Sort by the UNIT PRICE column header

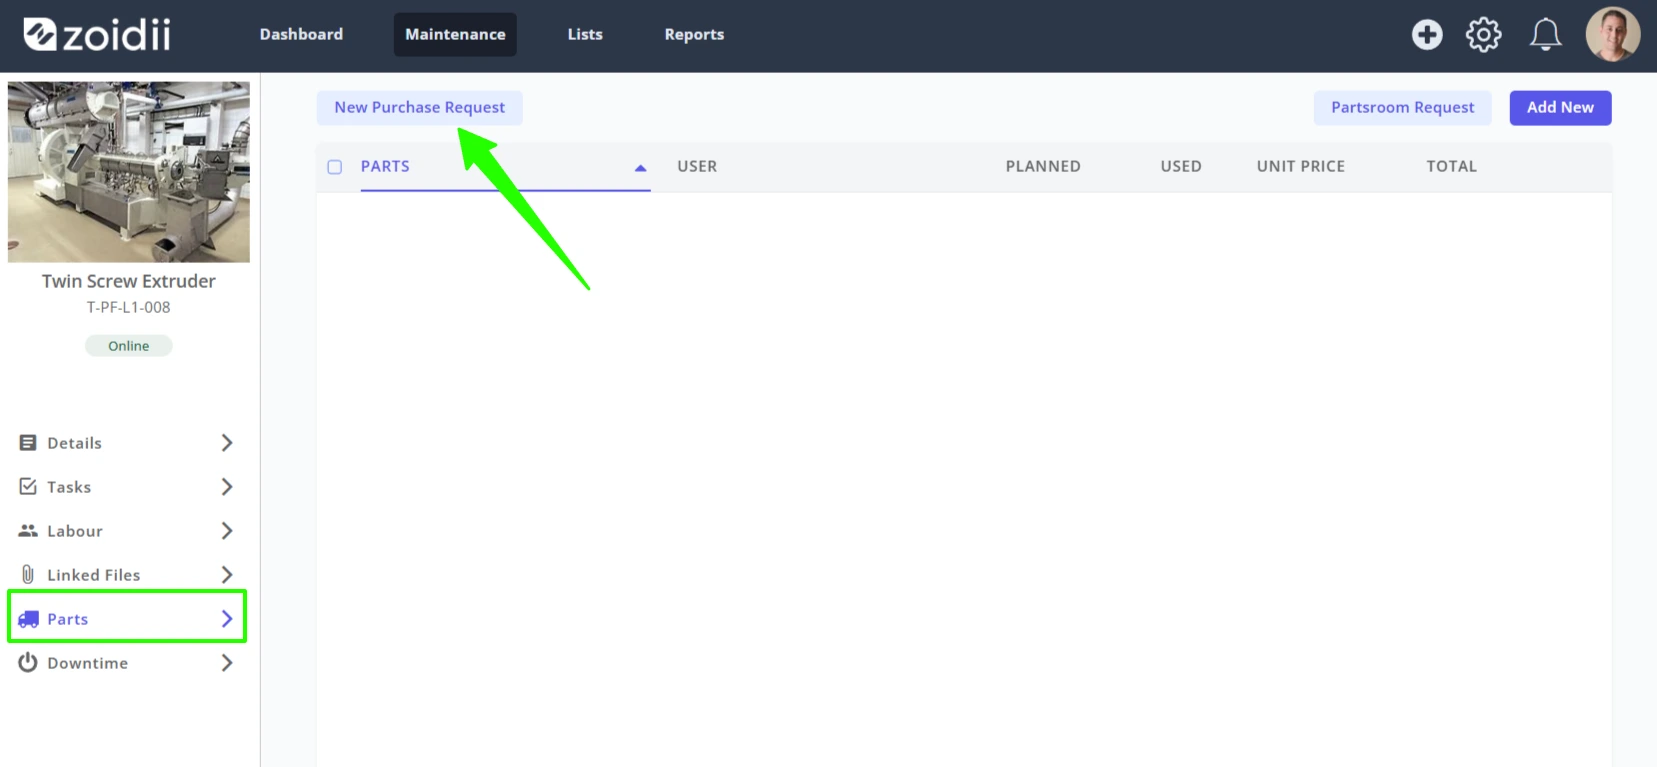[1301, 167]
